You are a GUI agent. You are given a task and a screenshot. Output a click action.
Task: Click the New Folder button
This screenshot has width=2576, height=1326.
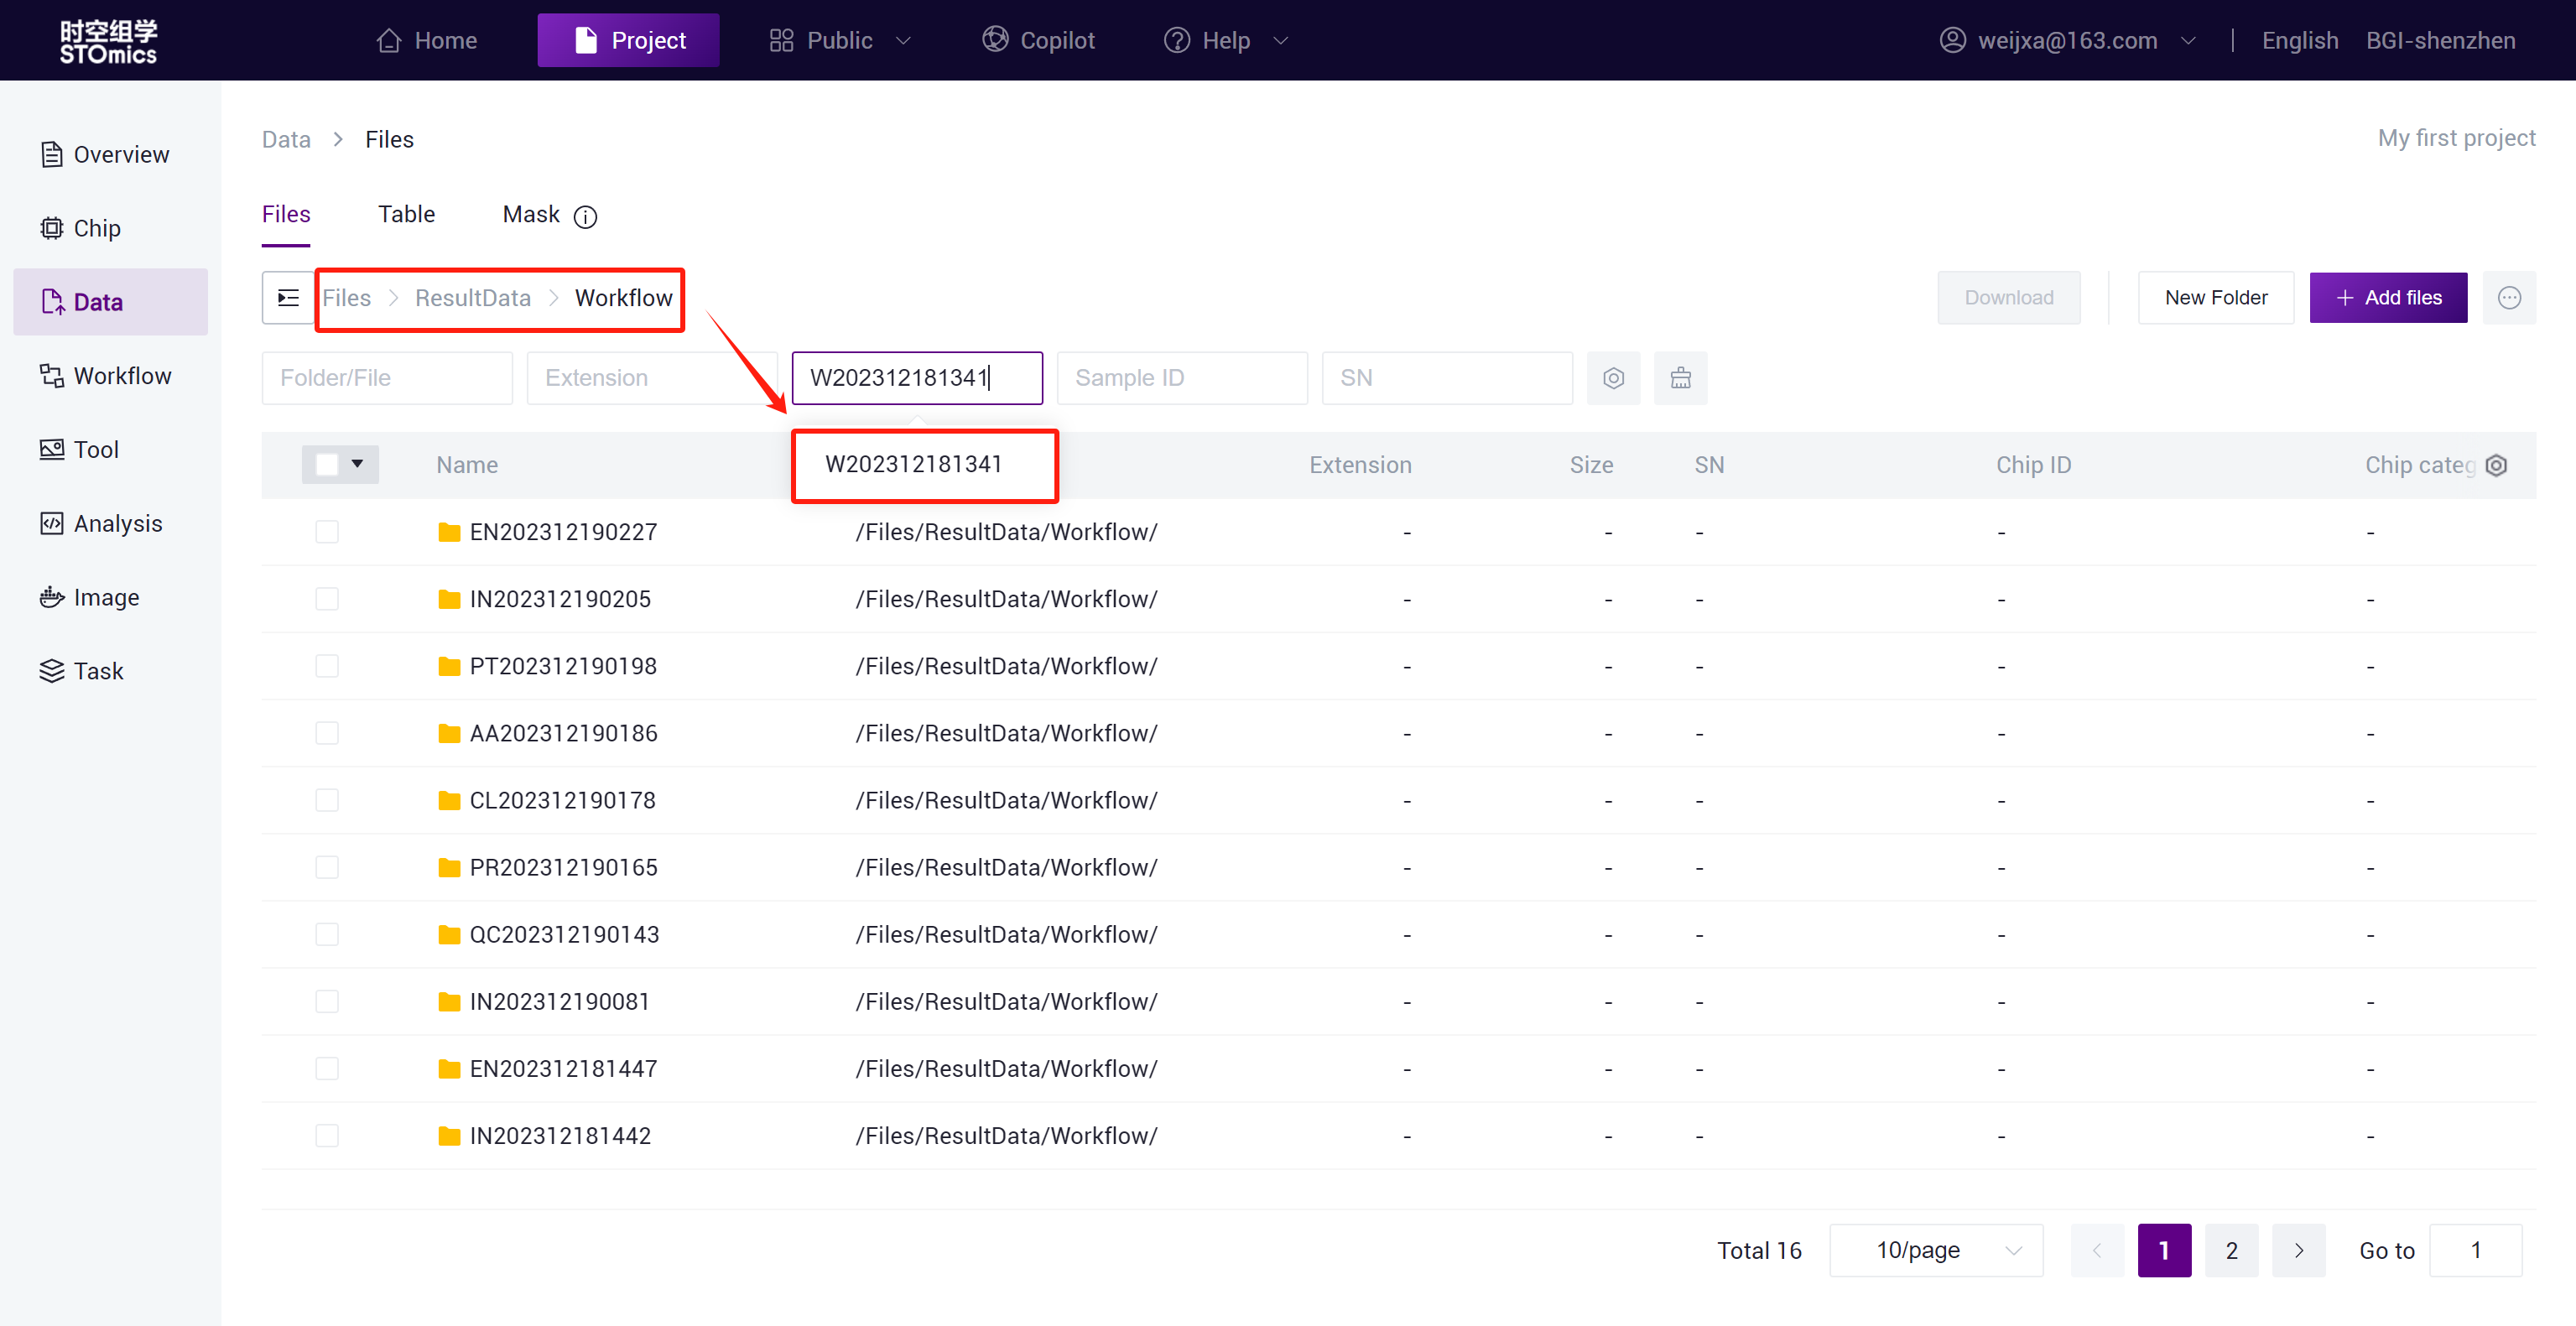pos(2215,298)
